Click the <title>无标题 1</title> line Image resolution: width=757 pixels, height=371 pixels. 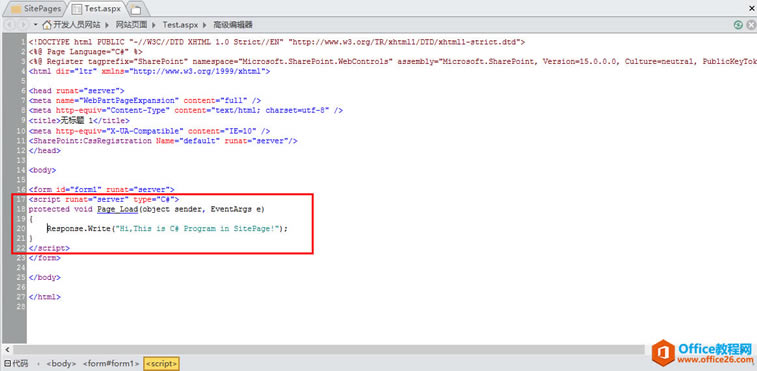click(79, 120)
